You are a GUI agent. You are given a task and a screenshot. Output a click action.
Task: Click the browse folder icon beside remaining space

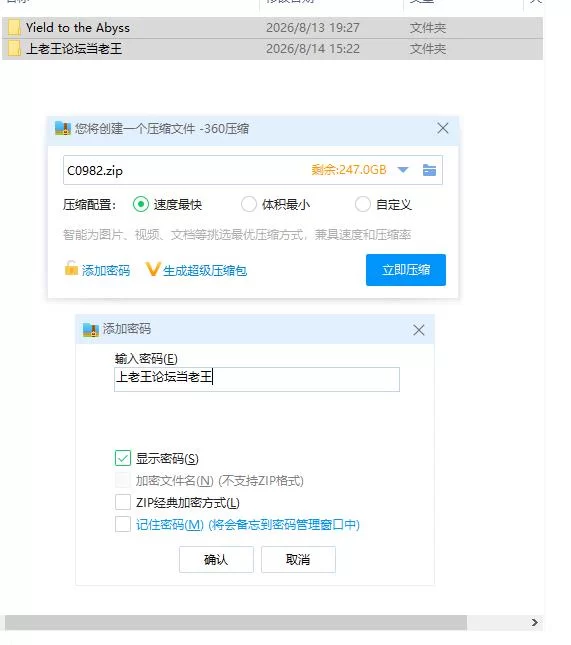coord(429,170)
